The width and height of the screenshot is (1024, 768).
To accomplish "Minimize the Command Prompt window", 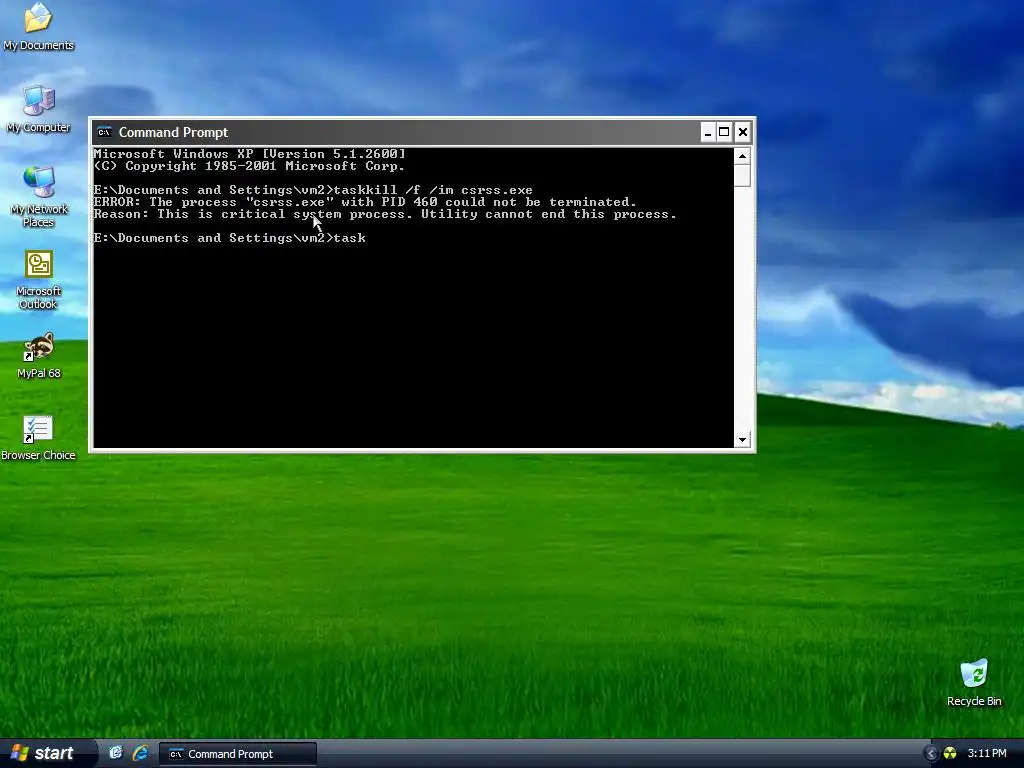I will click(x=707, y=133).
